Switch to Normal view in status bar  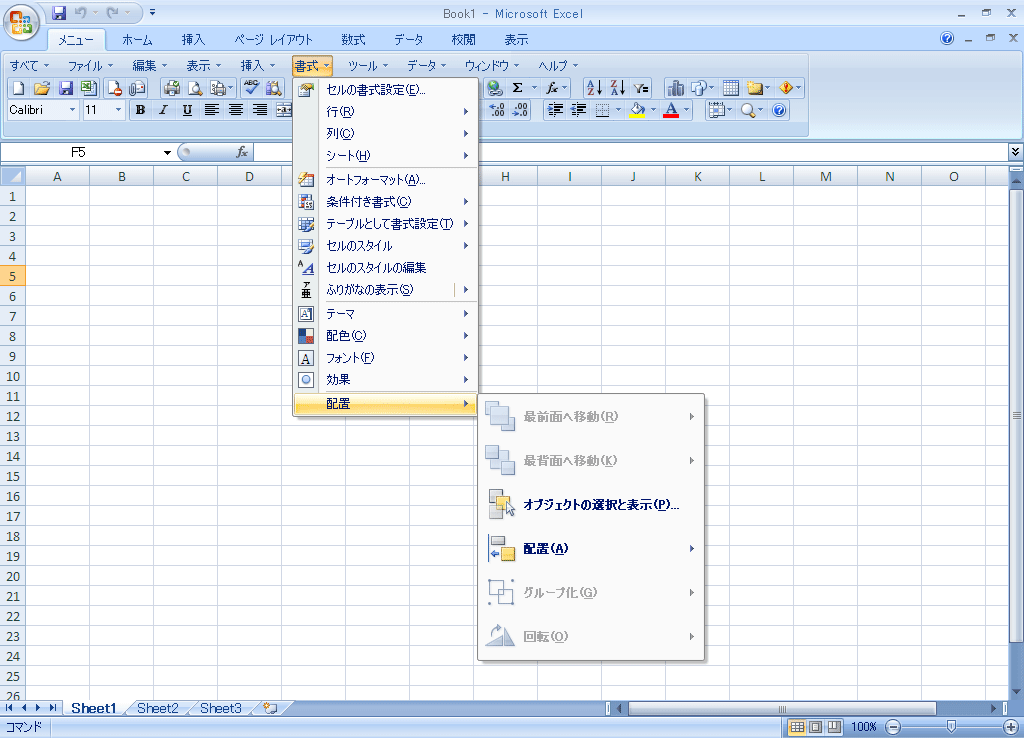pos(797,727)
